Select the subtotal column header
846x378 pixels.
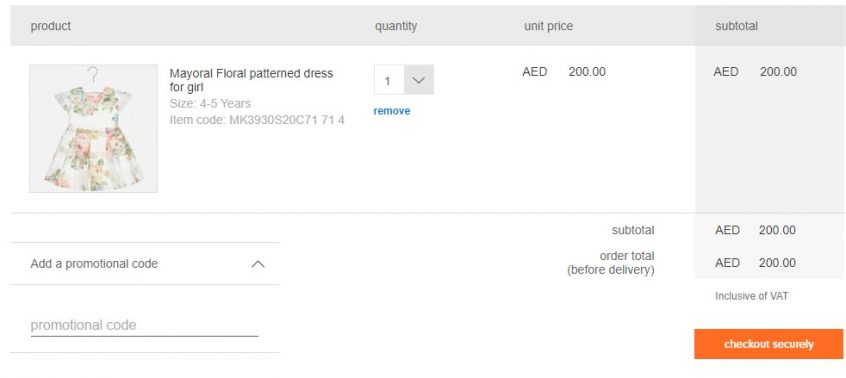pos(736,26)
